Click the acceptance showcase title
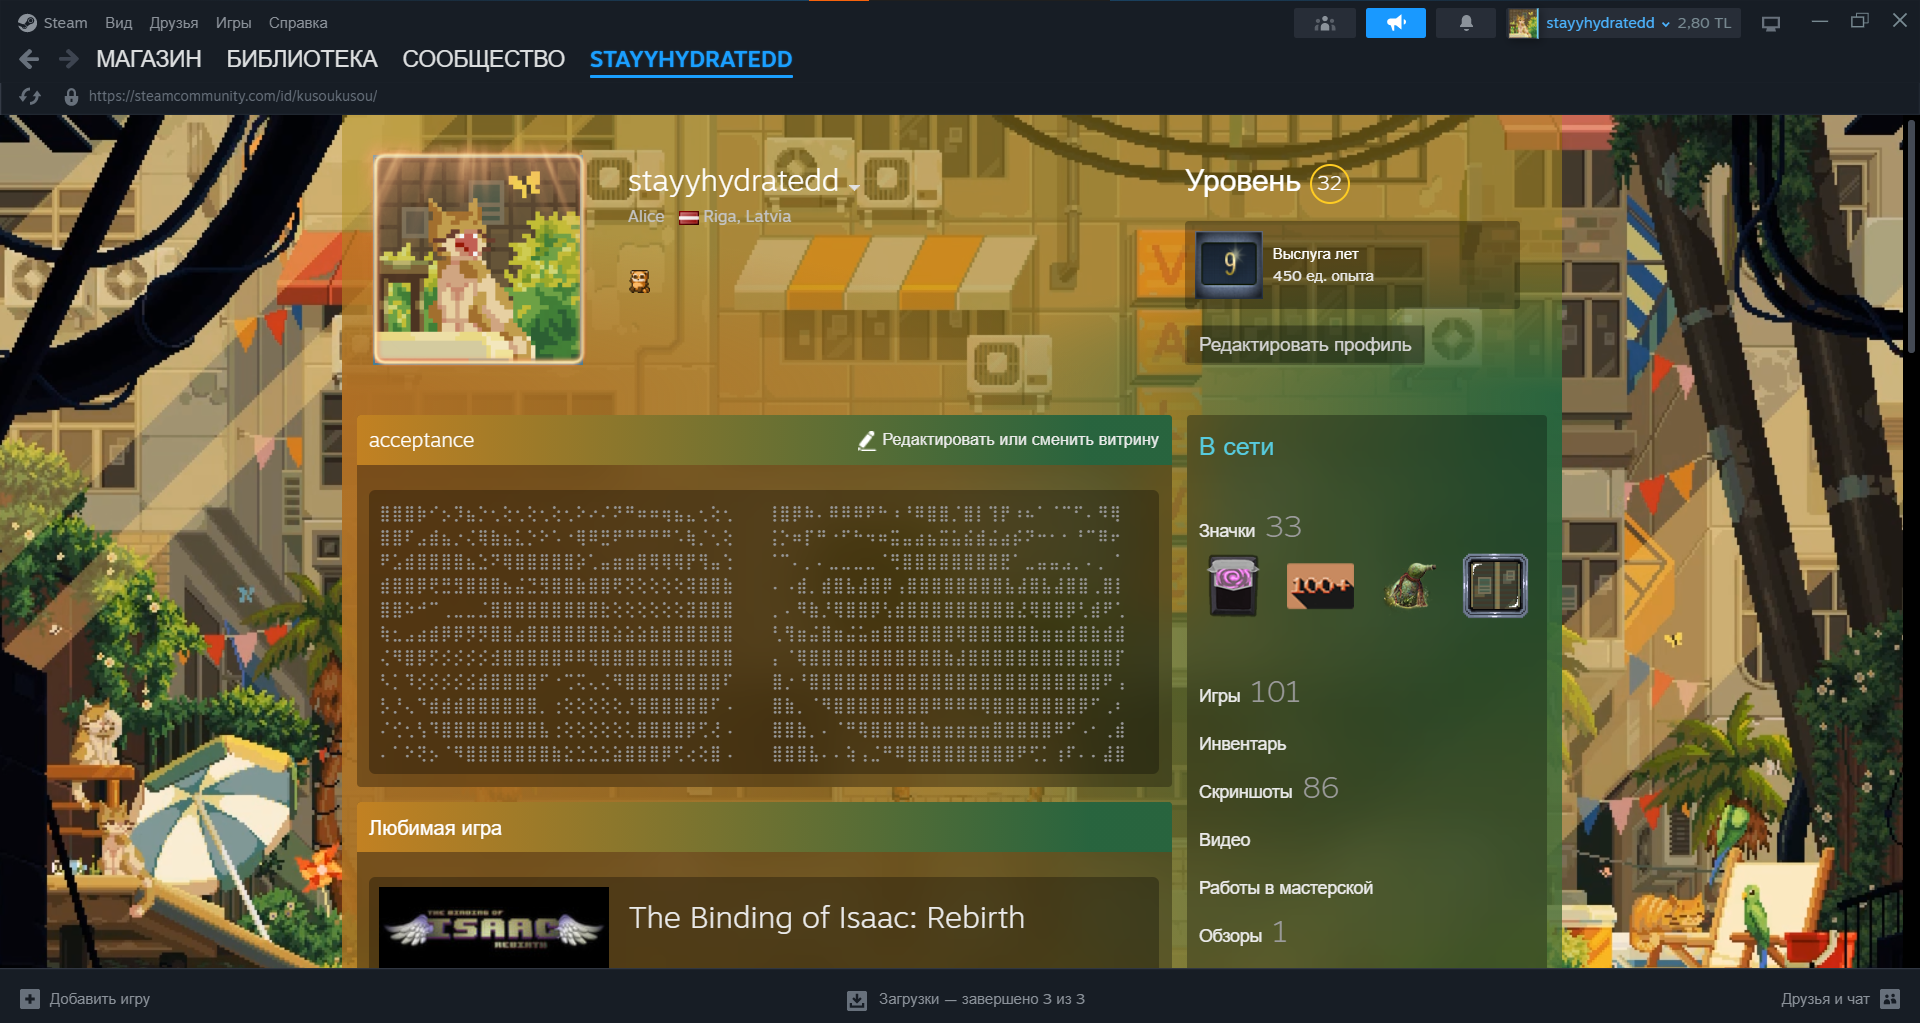Screen dimensions: 1920x1023 click(x=421, y=440)
